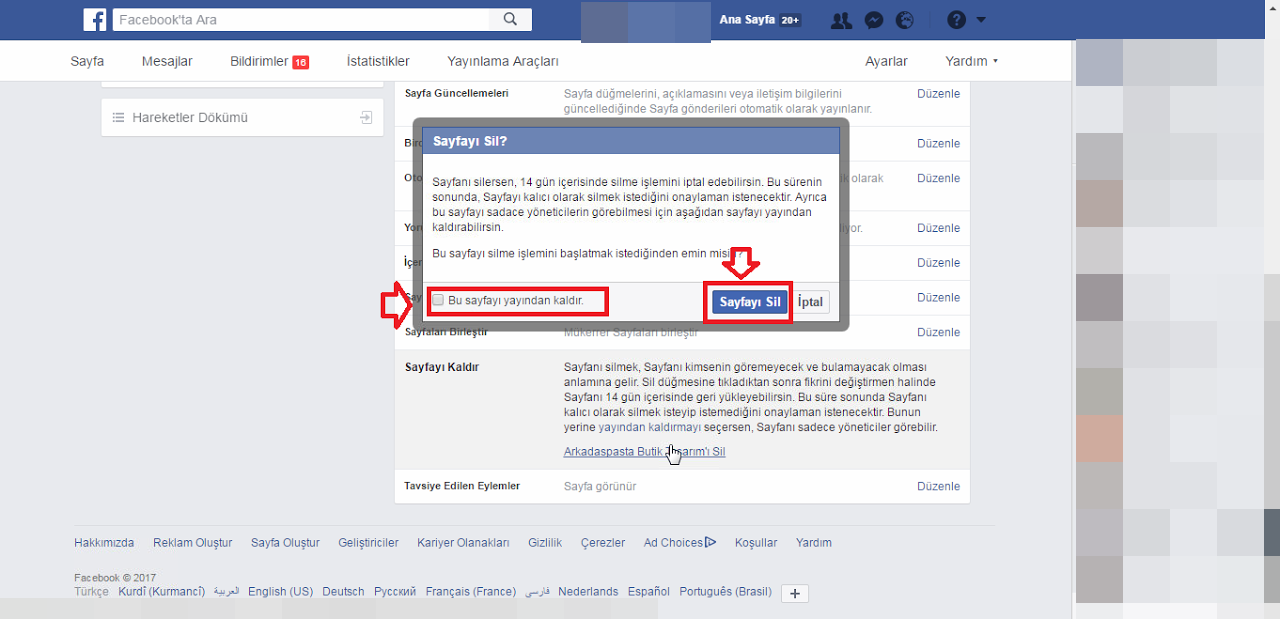Expand the Yardım dropdown in page nav

tap(971, 61)
